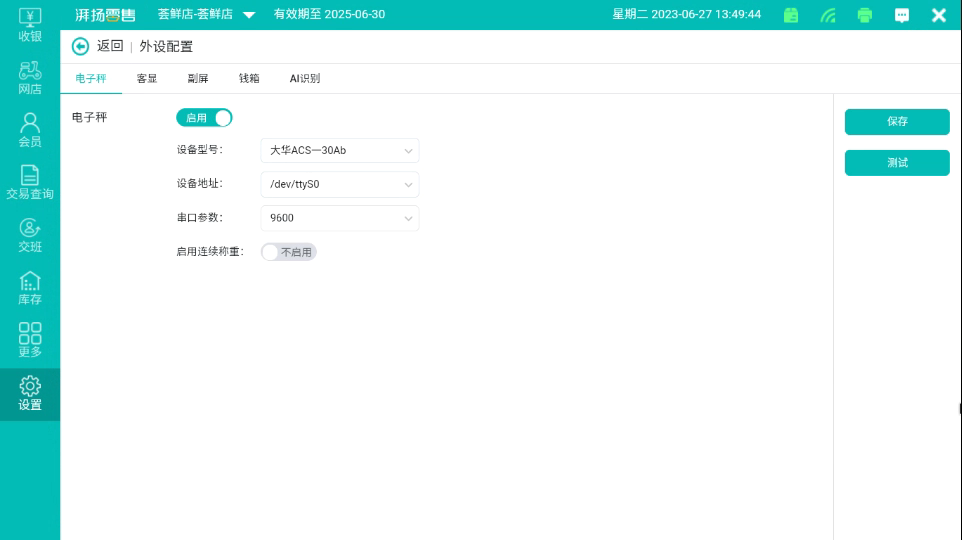Open the 收银 cashier sidebar icon
This screenshot has height=540, width=962.
coord(30,24)
